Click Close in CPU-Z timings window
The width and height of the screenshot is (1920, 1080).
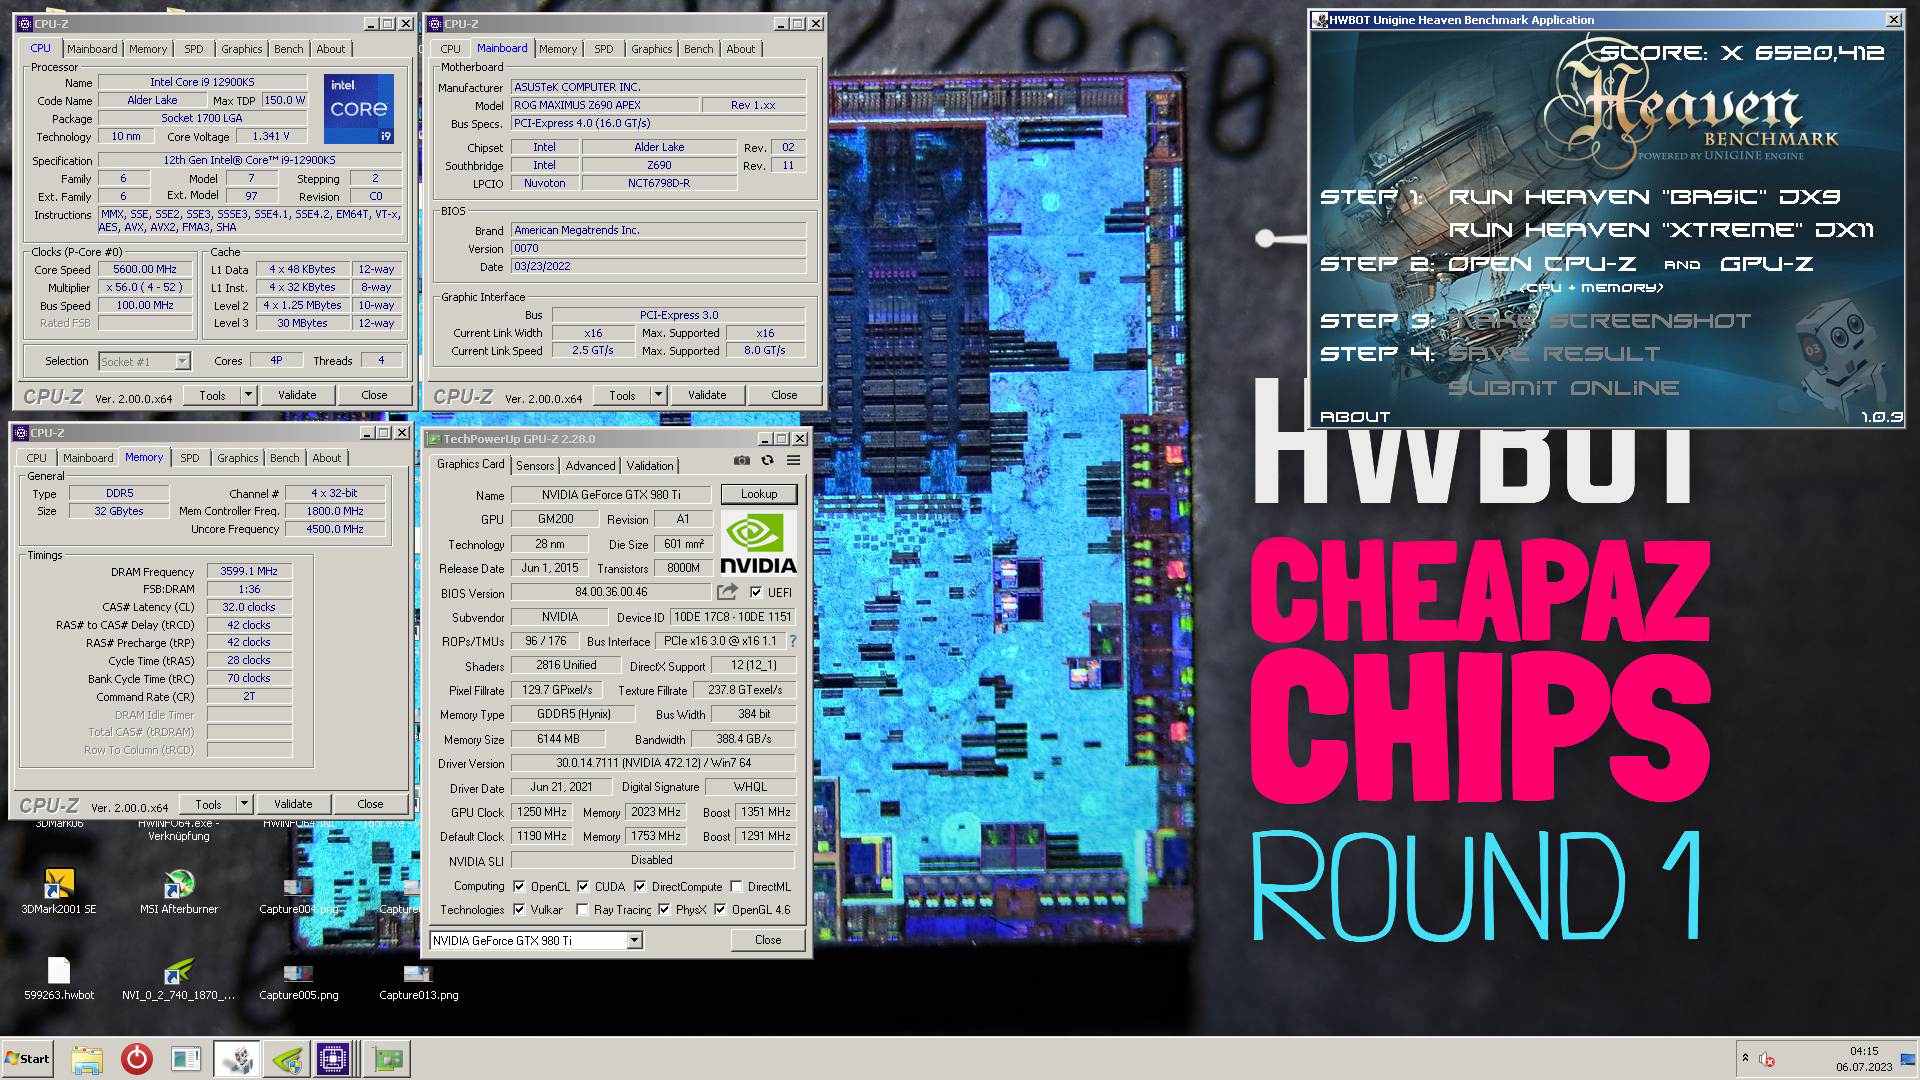click(370, 804)
